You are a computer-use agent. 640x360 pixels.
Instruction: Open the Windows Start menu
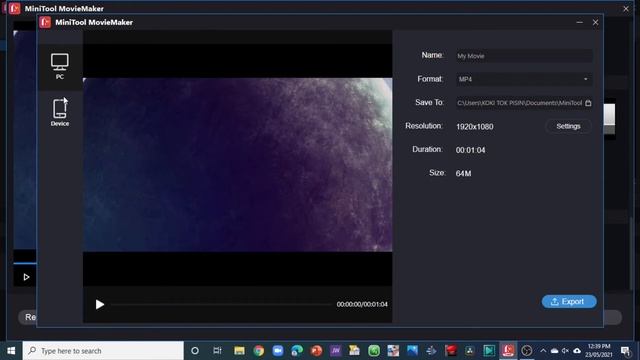(11, 351)
